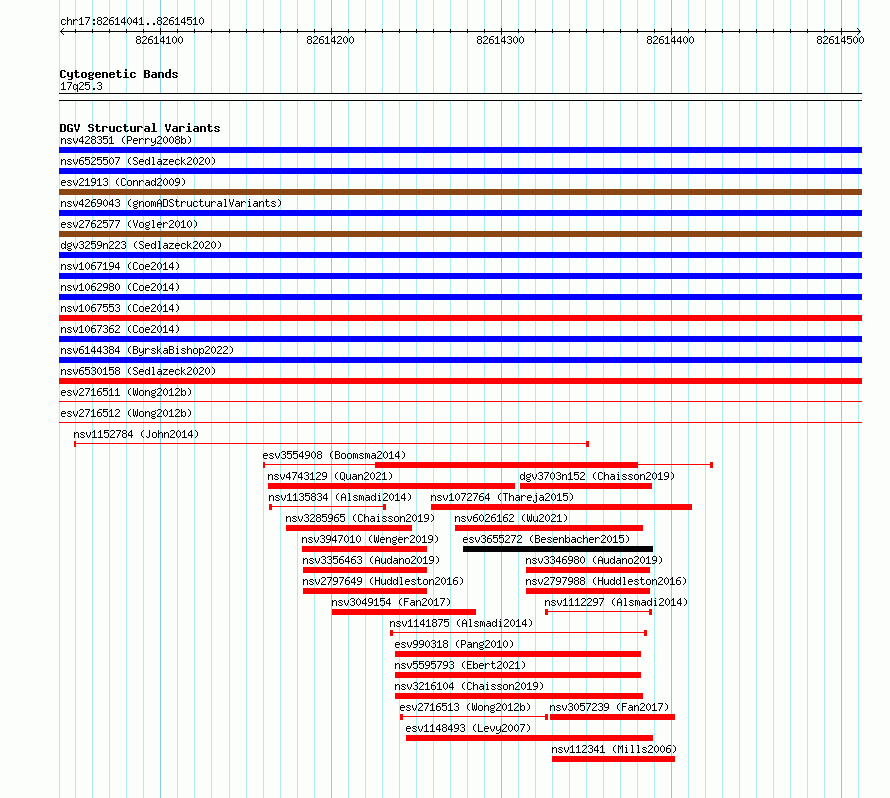Click the thin nsv1152784 variant line
This screenshot has width=890, height=798.
[x=331, y=444]
